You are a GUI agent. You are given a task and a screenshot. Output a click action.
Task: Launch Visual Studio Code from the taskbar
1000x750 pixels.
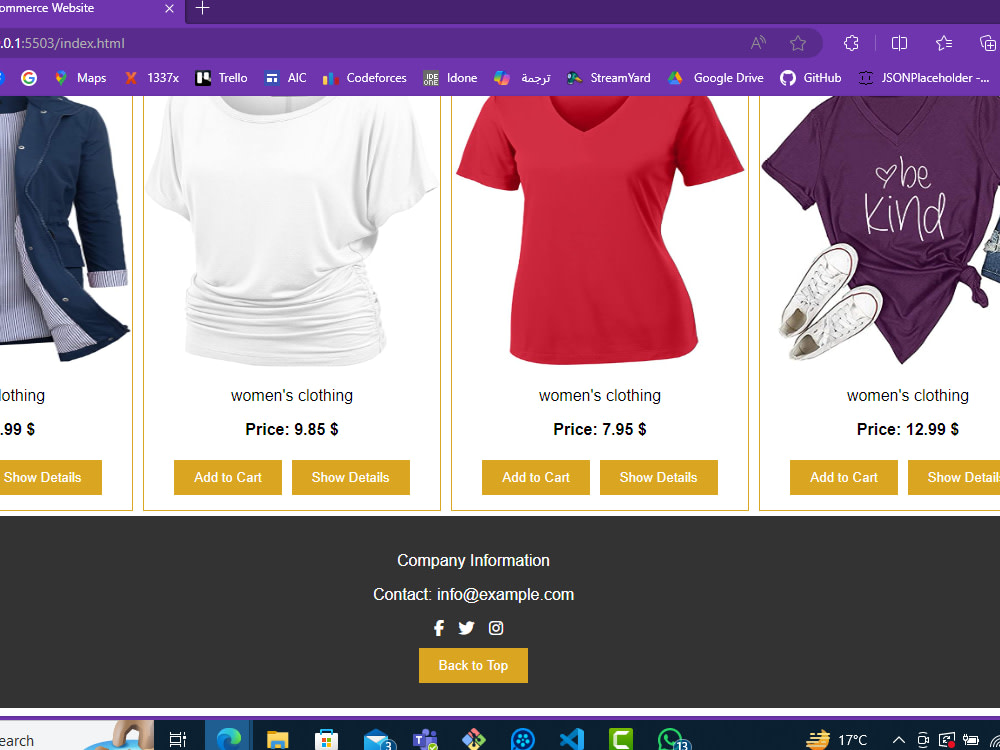point(572,738)
